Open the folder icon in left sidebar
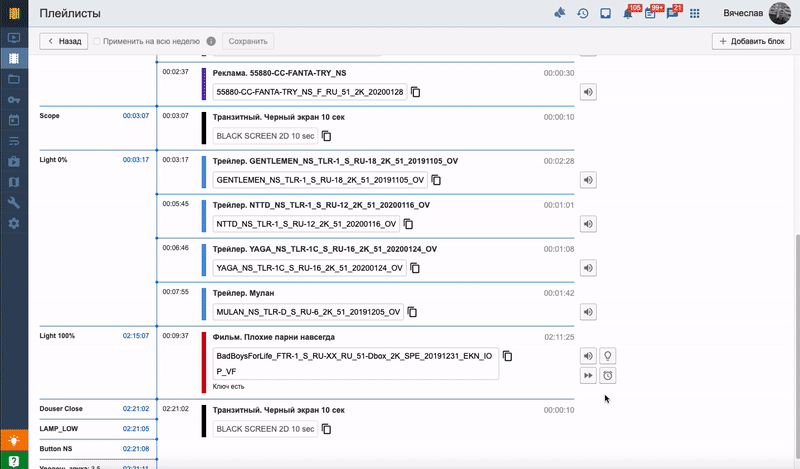Image resolution: width=800 pixels, height=469 pixels. coord(14,79)
